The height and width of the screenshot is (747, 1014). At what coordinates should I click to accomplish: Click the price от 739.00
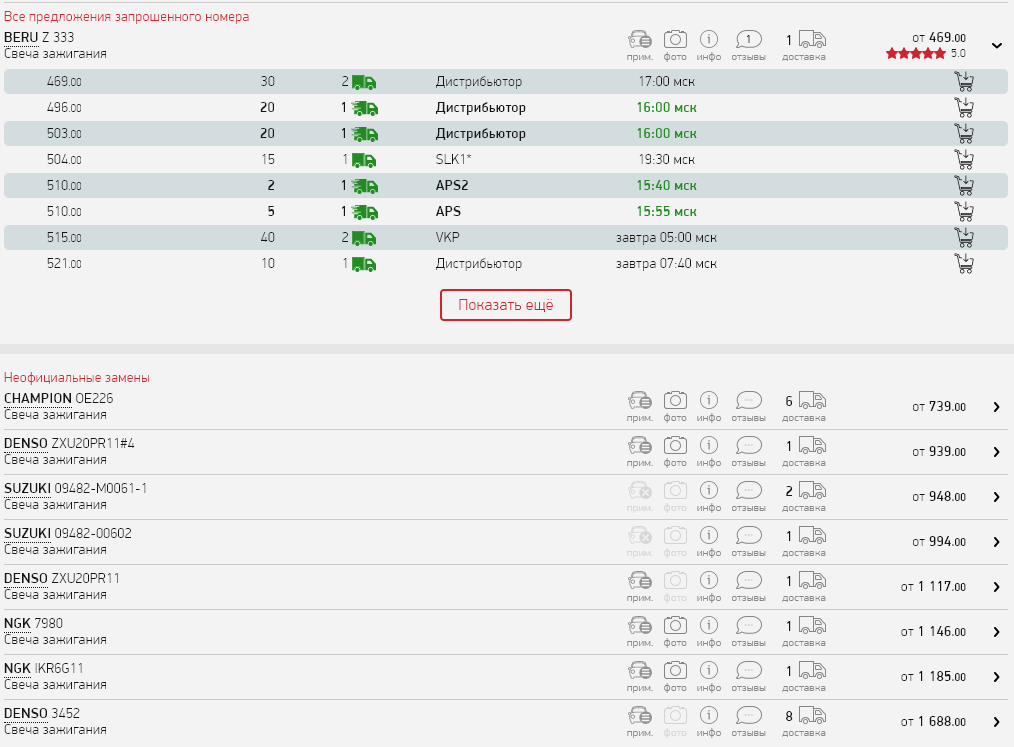pyautogui.click(x=939, y=407)
